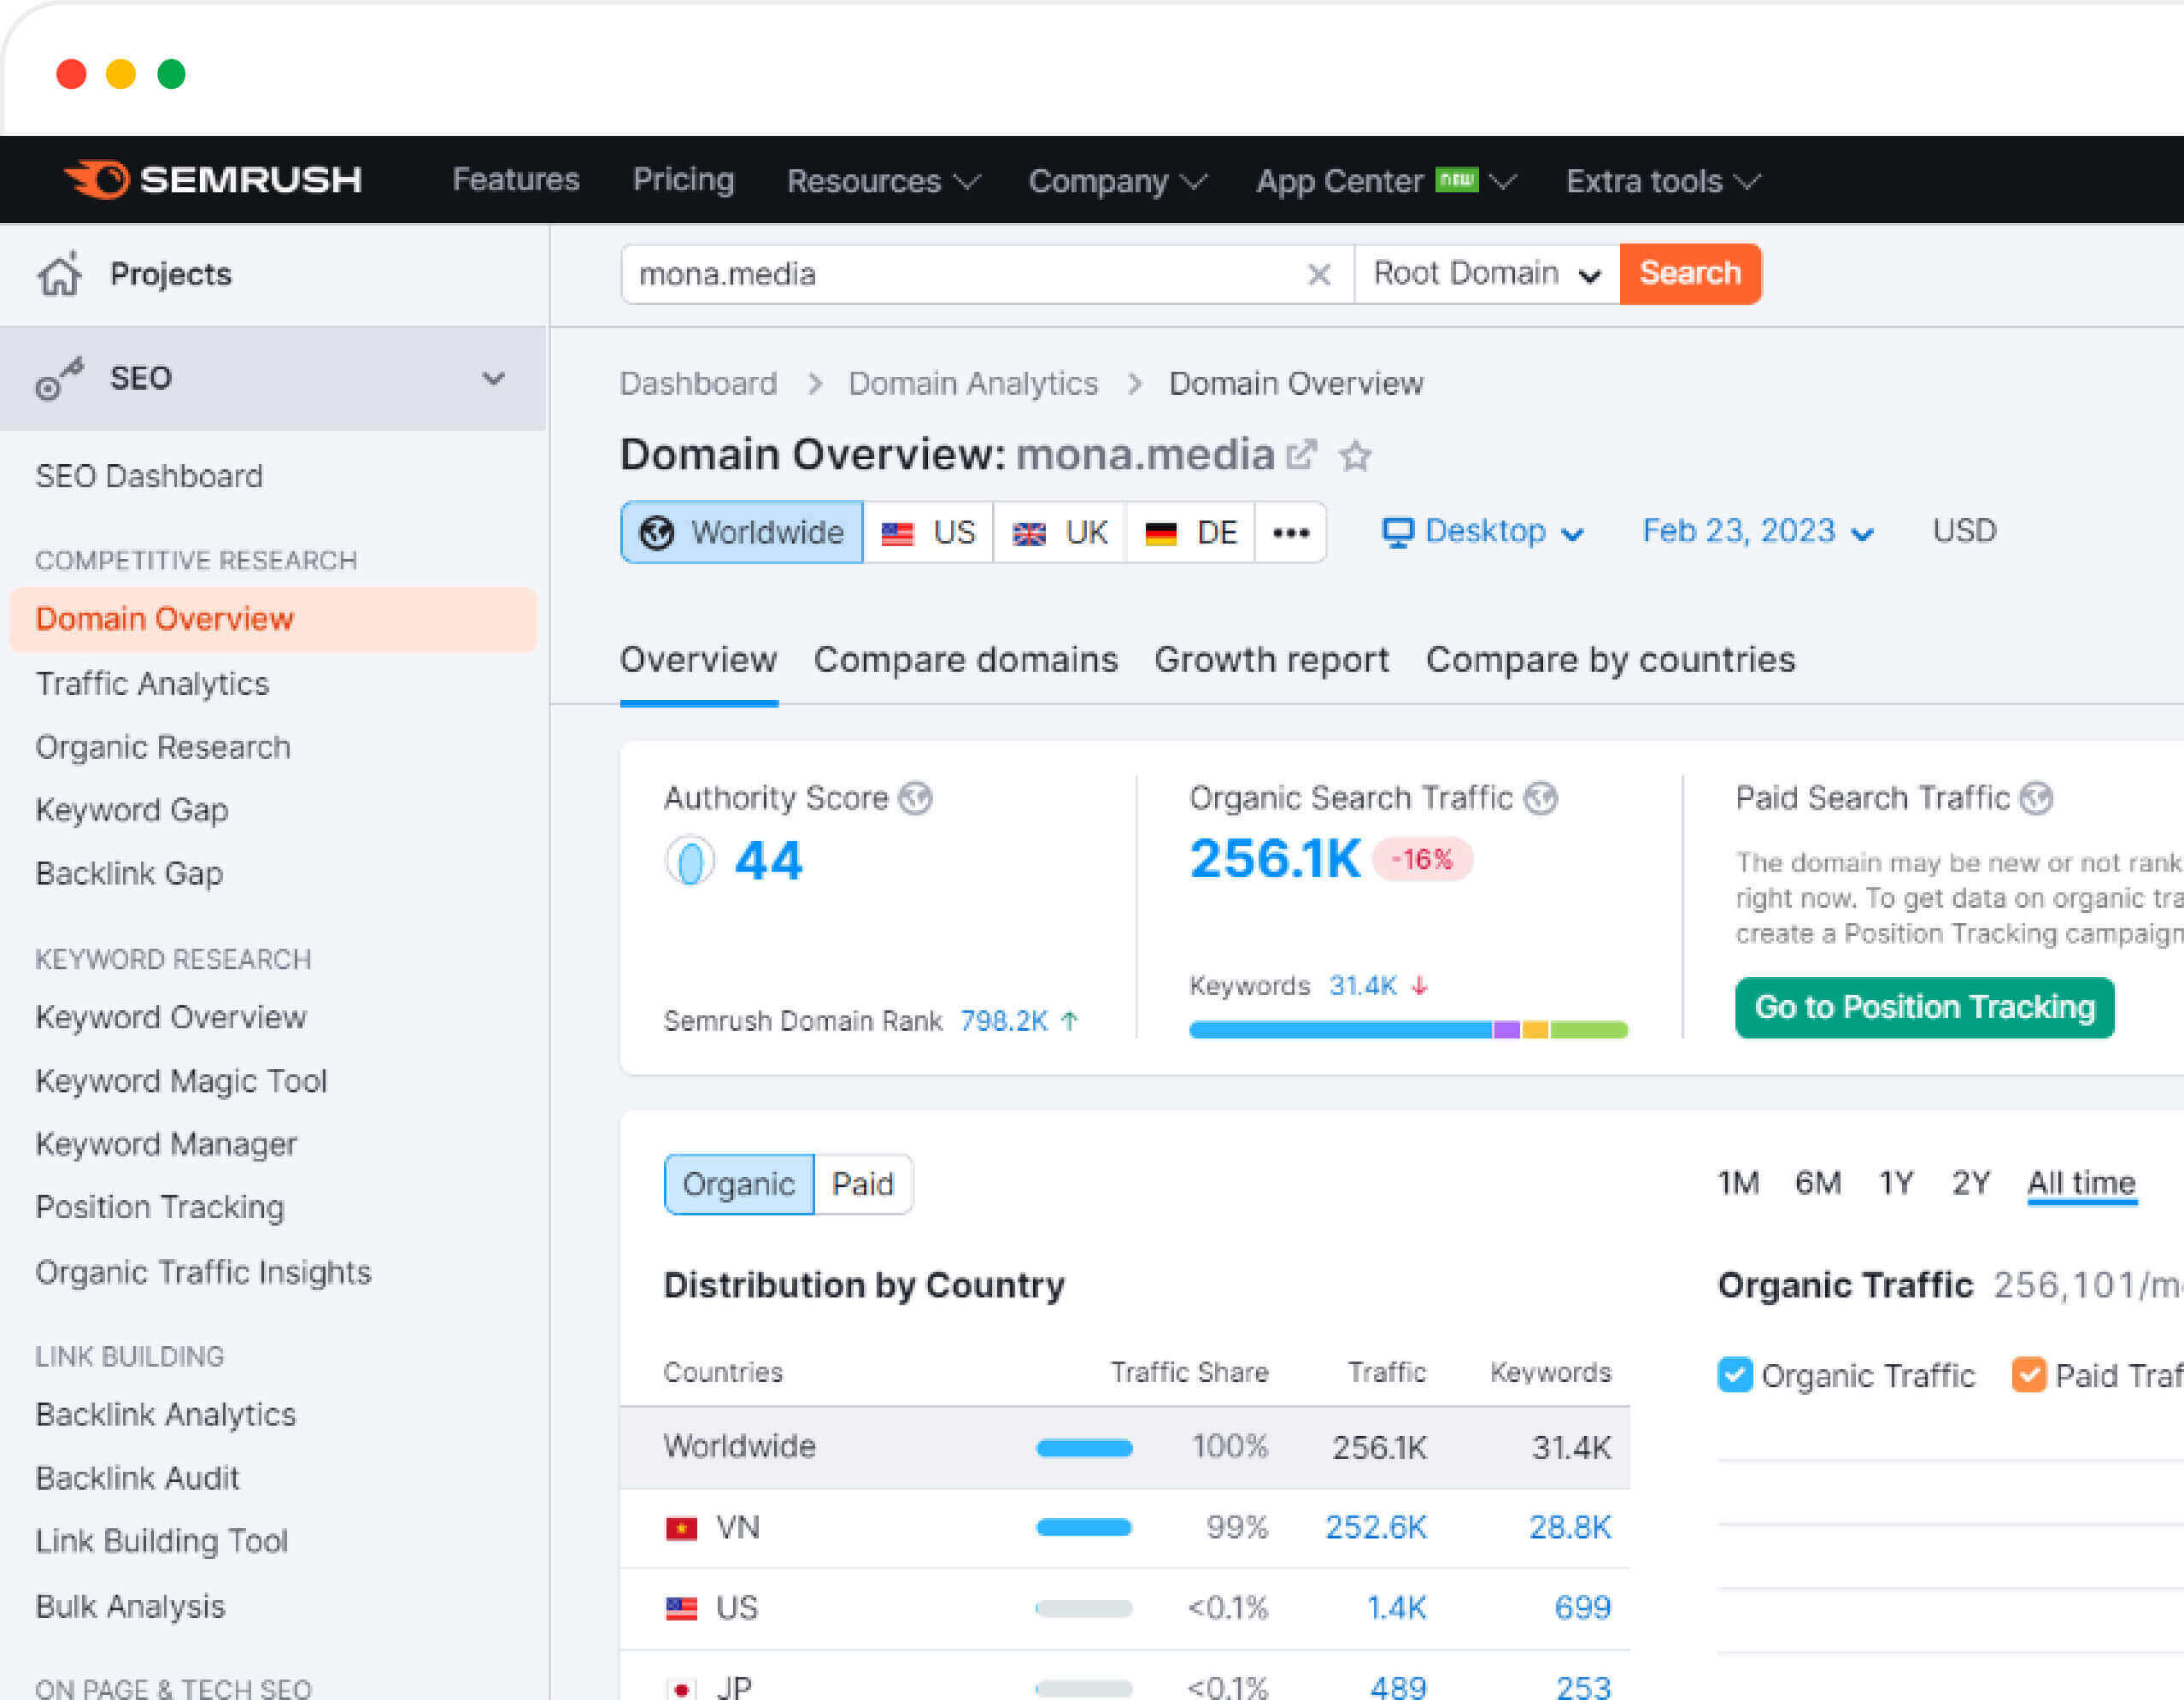Collapse the SEO sidebar section
The image size is (2184, 1700).
click(x=493, y=379)
